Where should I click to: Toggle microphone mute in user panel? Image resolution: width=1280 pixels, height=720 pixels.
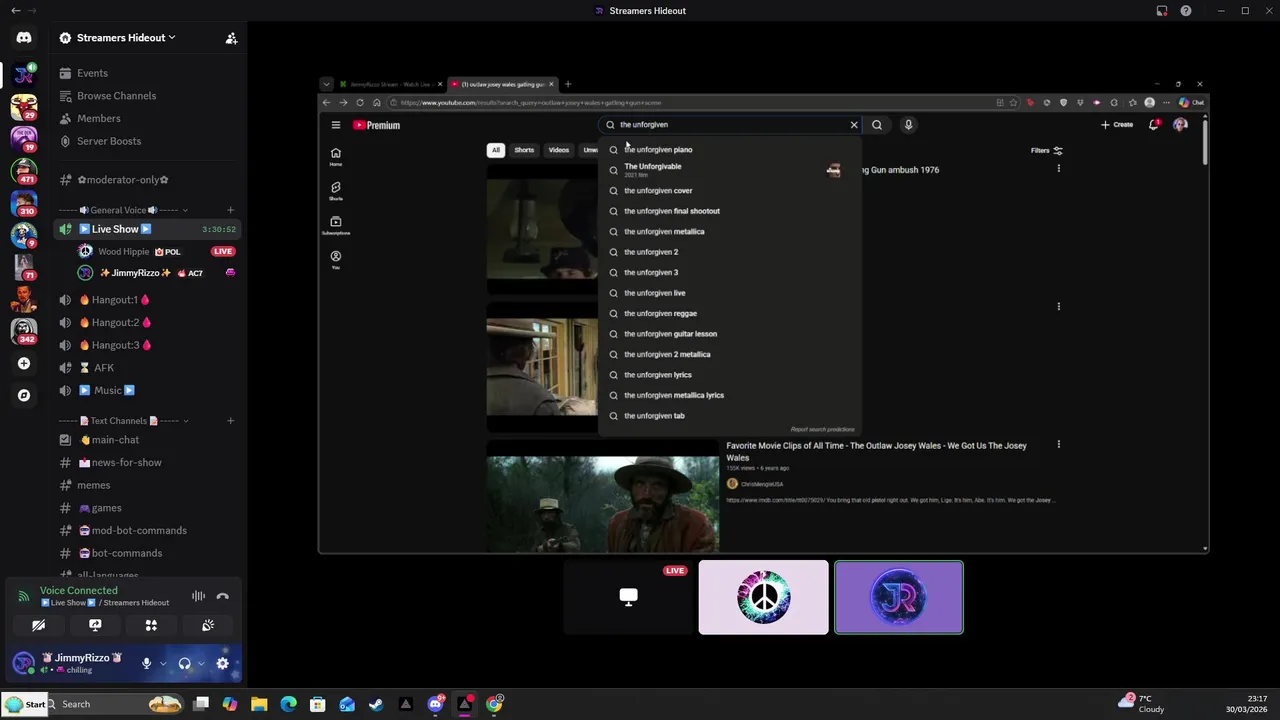146,663
